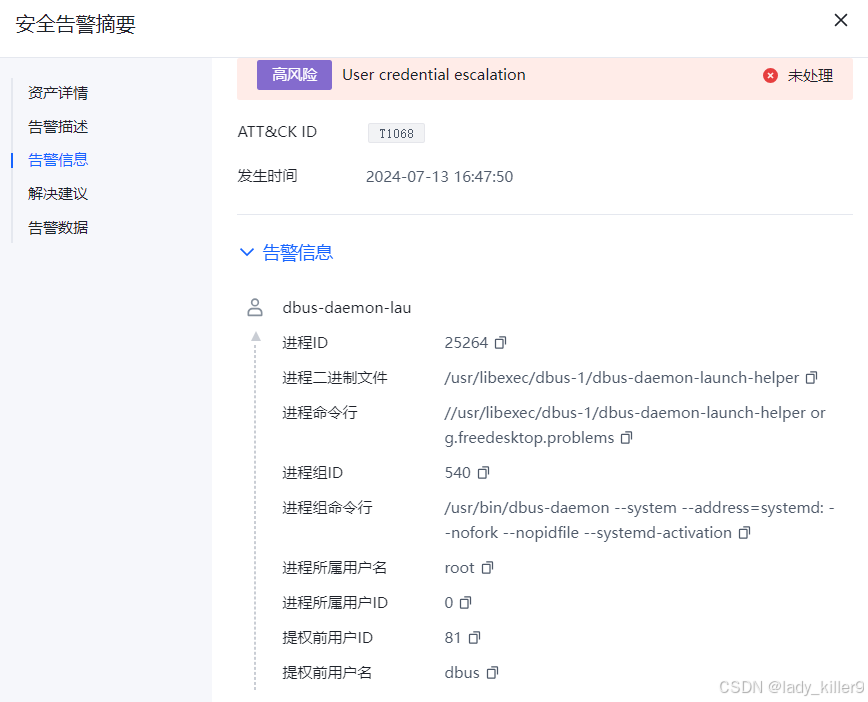Click the alert title User credential escalation
The height and width of the screenshot is (702, 868).
tap(433, 74)
